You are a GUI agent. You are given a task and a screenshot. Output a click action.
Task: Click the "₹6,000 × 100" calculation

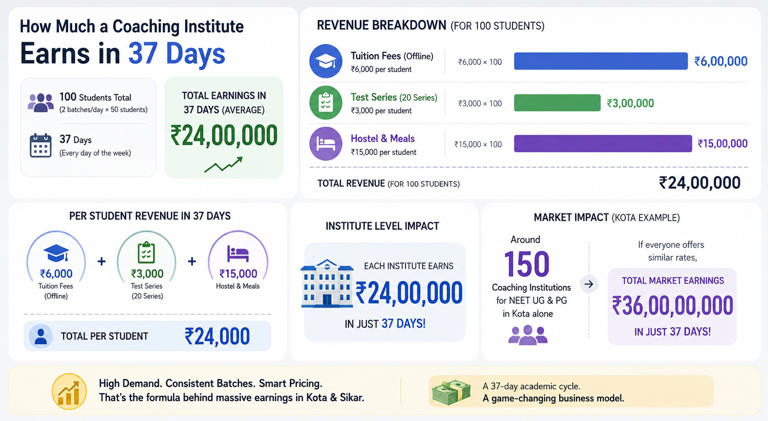(480, 62)
